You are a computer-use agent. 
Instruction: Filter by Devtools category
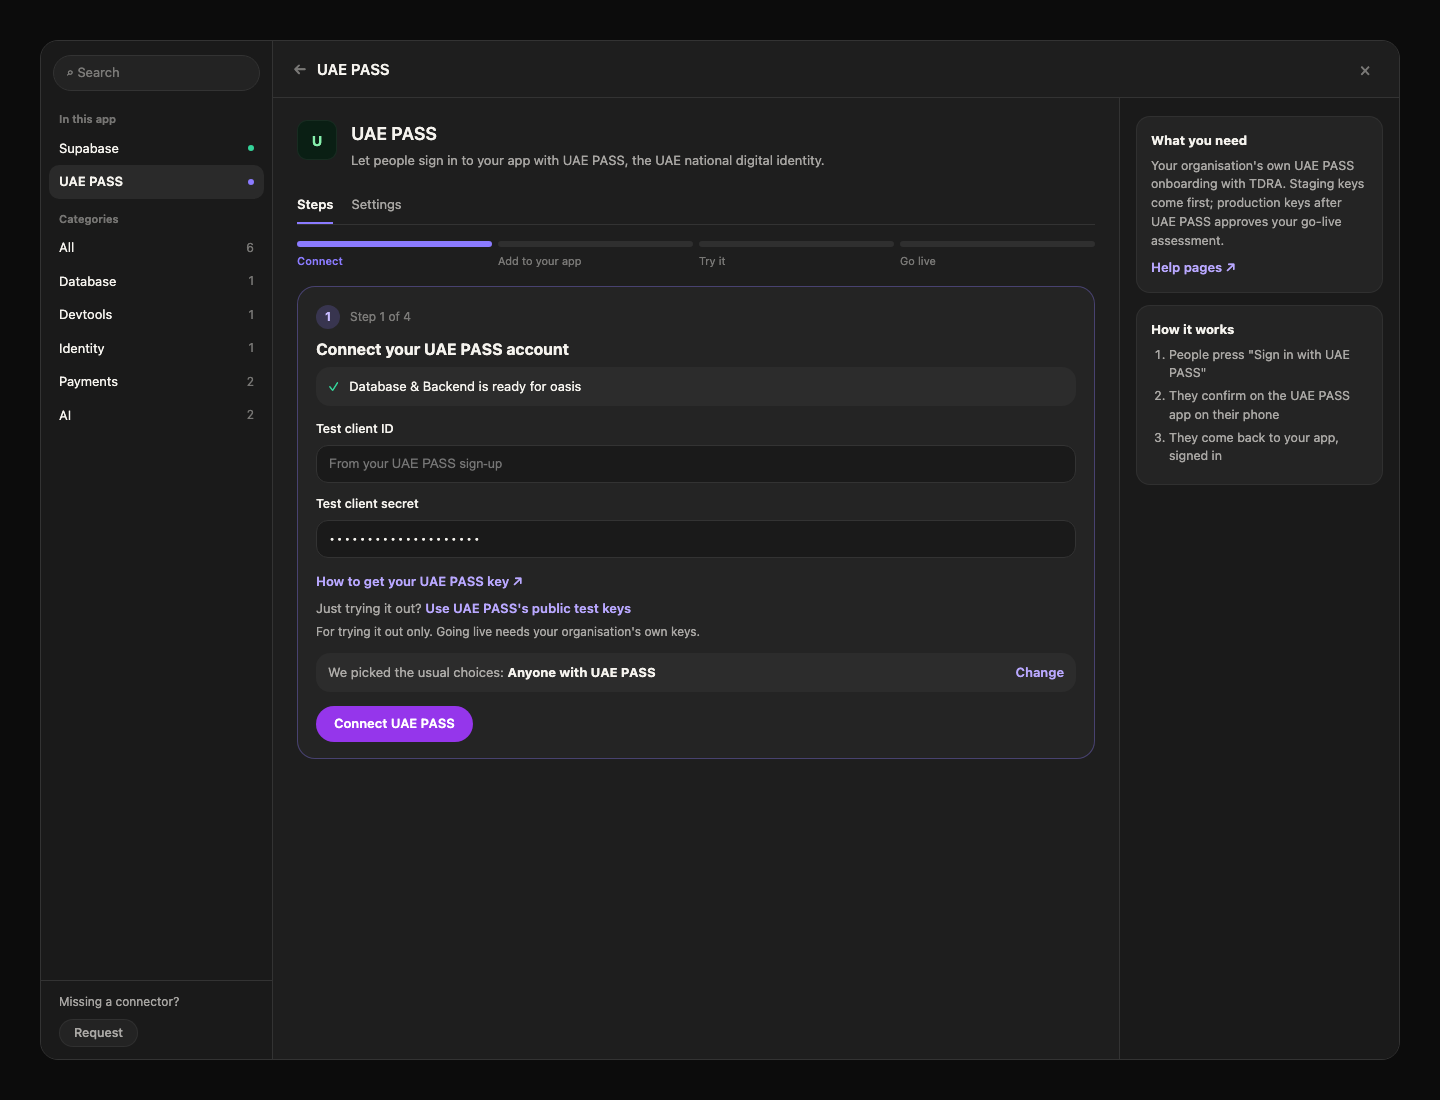tap(156, 315)
